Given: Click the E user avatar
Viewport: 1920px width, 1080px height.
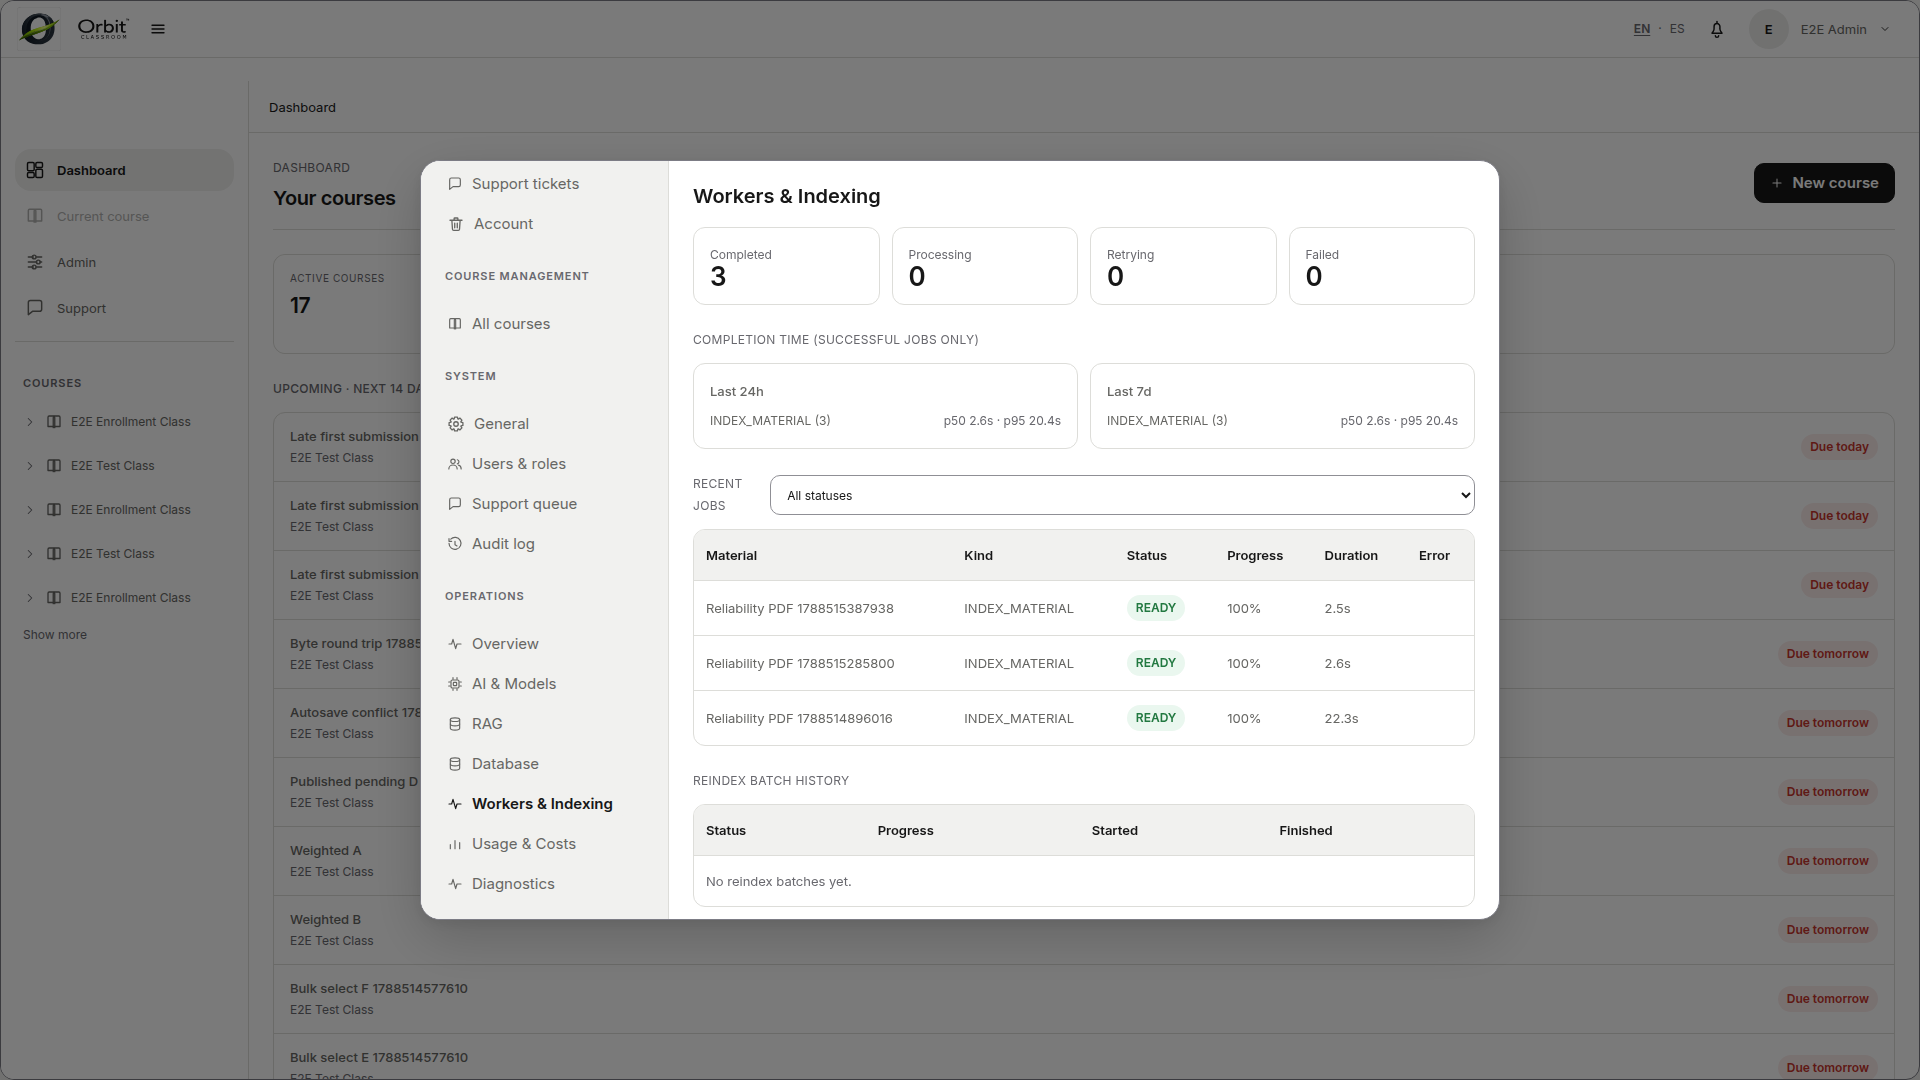Looking at the screenshot, I should click(x=1768, y=29).
